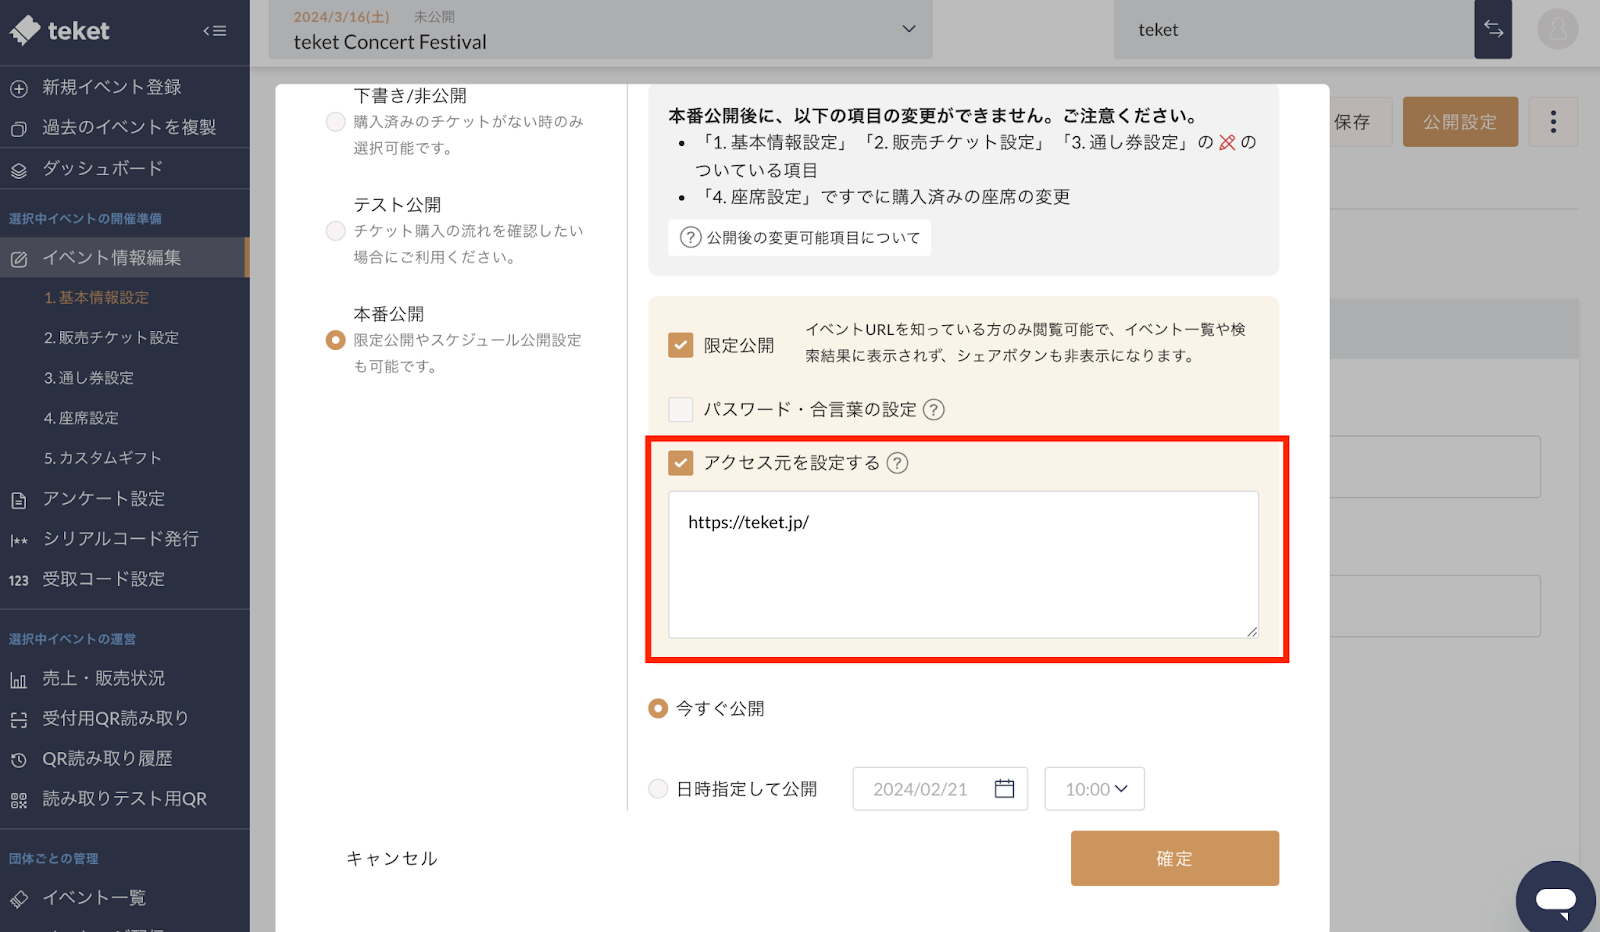Viewport: 1600px width, 932px height.
Task: Open the 10:00 time dropdown
Action: click(x=1094, y=788)
